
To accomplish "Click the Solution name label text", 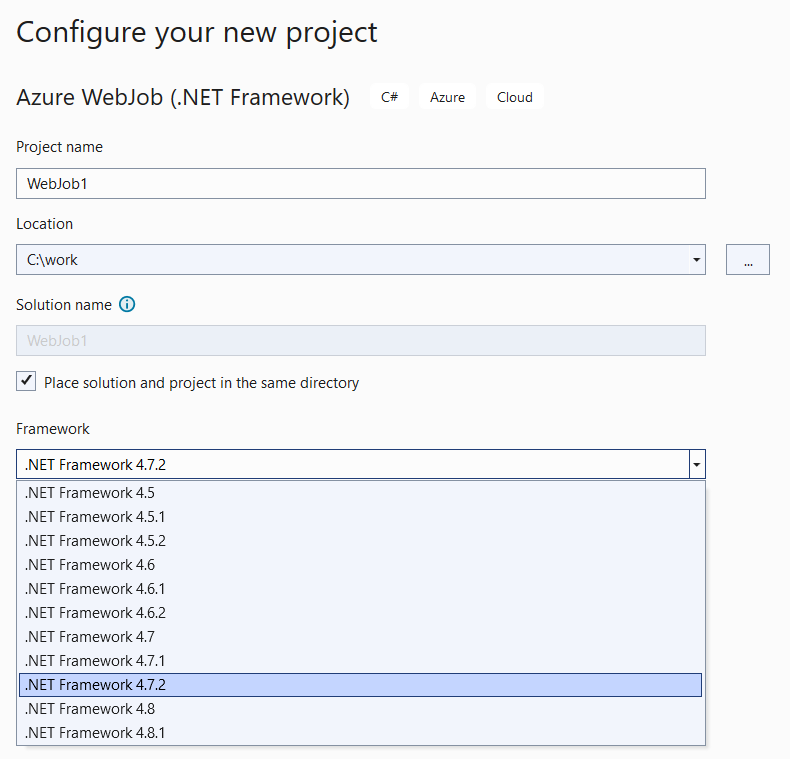I will [x=64, y=305].
